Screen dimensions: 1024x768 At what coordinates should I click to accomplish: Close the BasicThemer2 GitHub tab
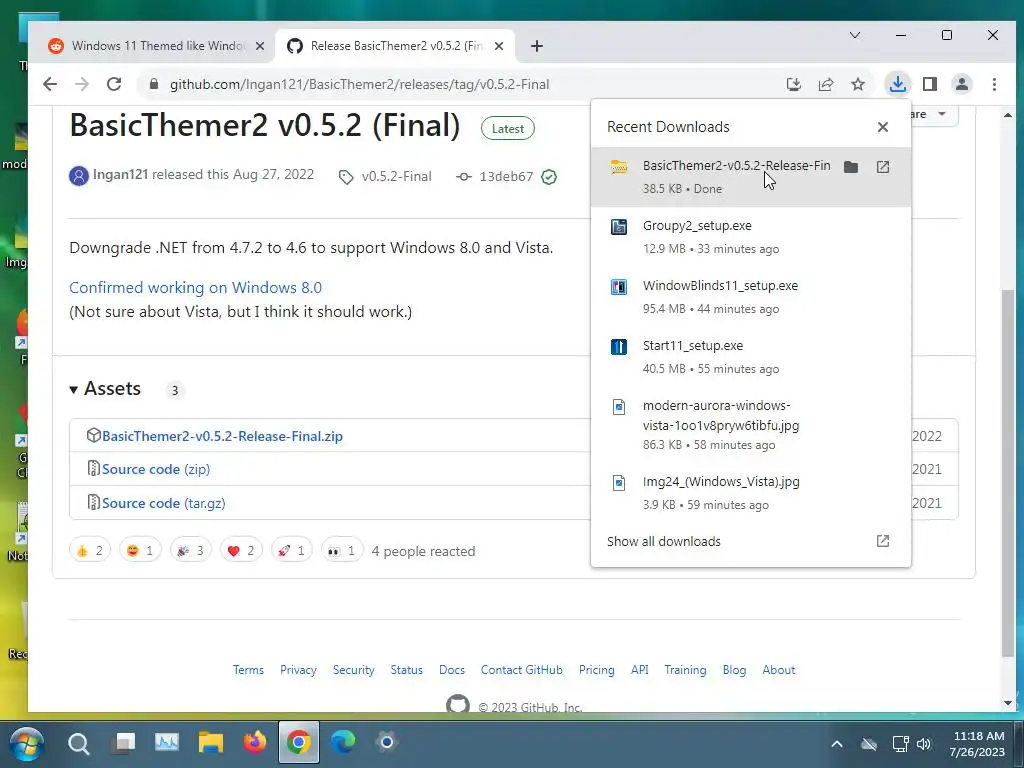click(499, 46)
